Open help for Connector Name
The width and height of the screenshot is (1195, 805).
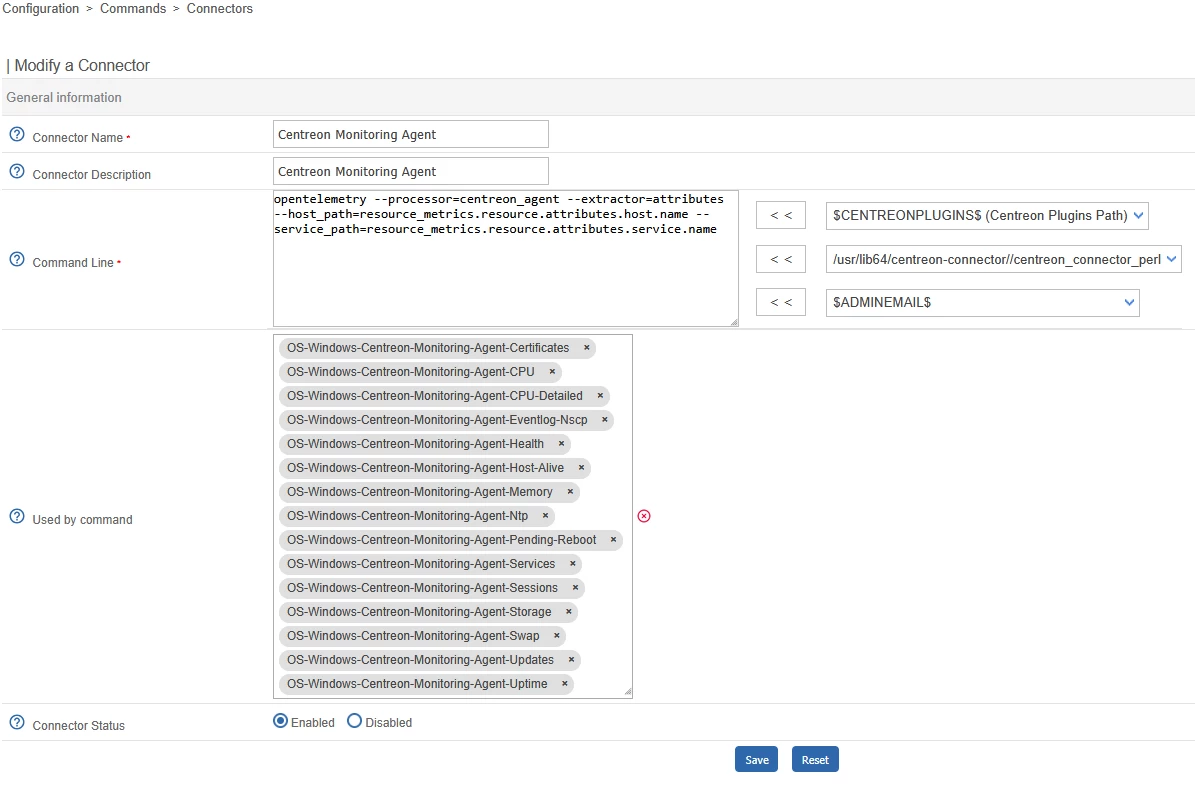pyautogui.click(x=17, y=135)
